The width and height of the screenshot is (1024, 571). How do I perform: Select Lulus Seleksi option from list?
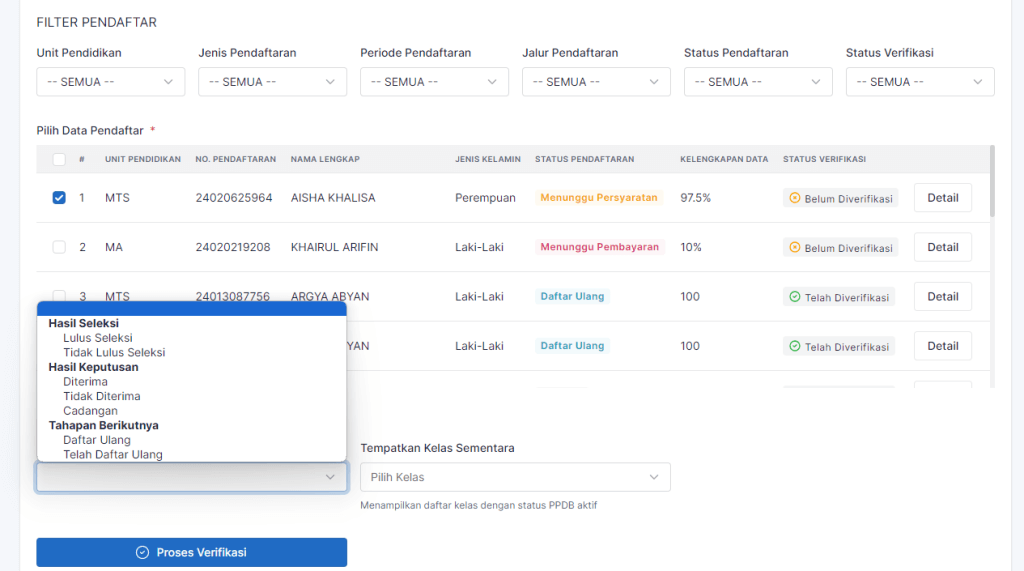point(98,338)
